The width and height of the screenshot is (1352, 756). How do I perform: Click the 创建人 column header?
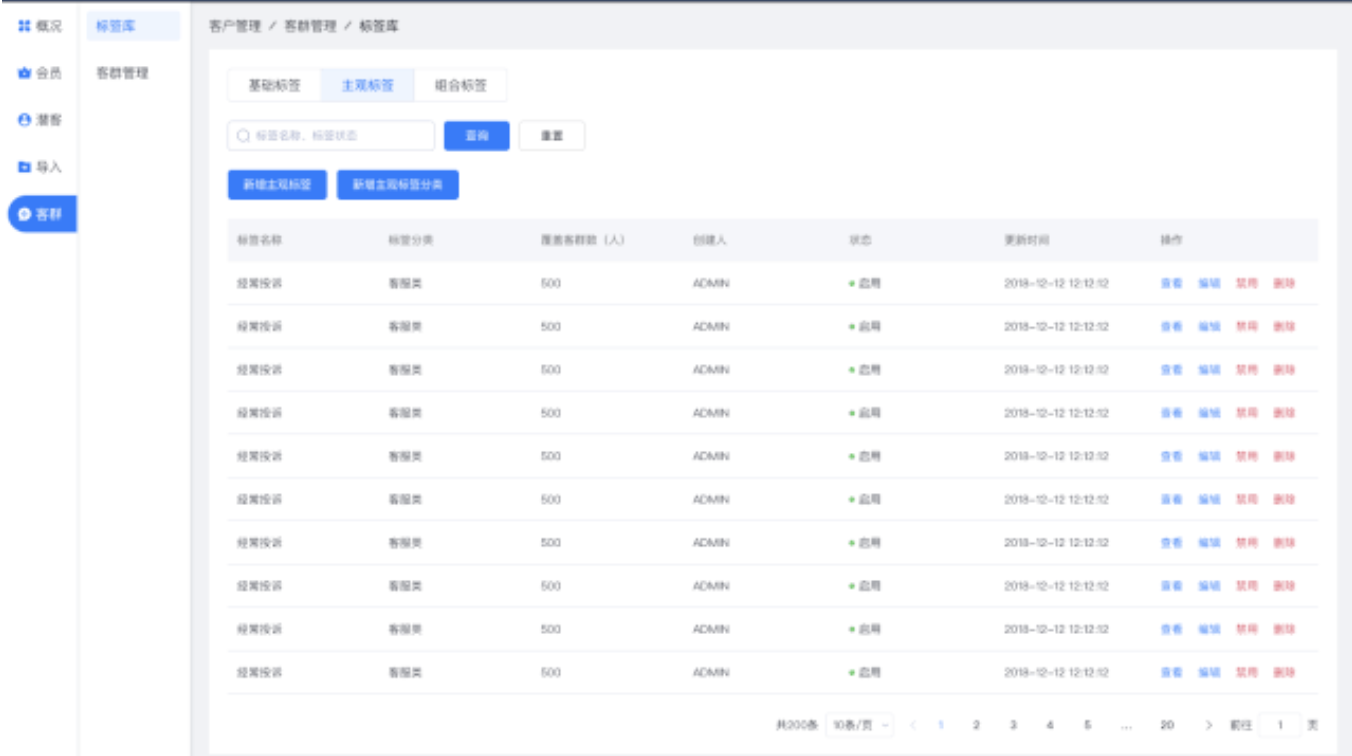pos(709,241)
